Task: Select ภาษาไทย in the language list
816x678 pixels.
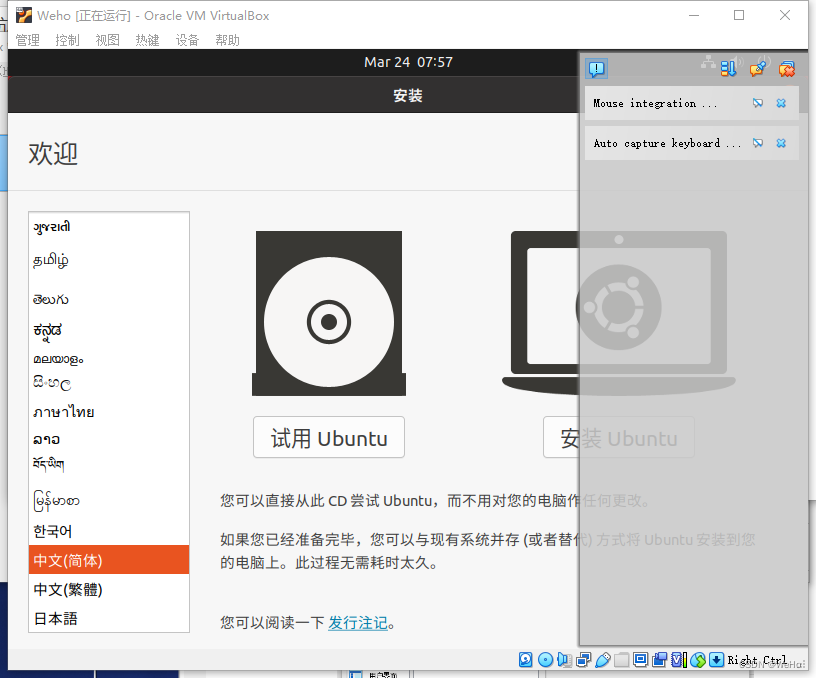Action: click(109, 412)
